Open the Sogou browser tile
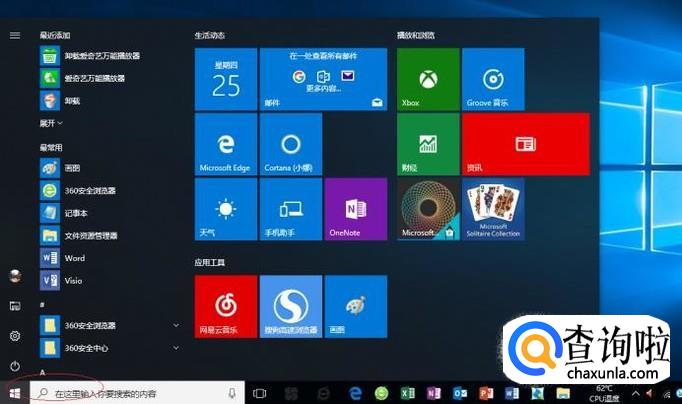Viewport: 682px width, 404px height. [x=290, y=307]
